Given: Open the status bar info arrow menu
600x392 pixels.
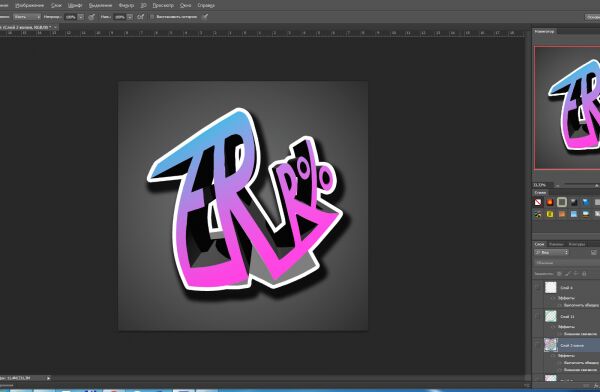Looking at the screenshot, I should (x=49, y=378).
